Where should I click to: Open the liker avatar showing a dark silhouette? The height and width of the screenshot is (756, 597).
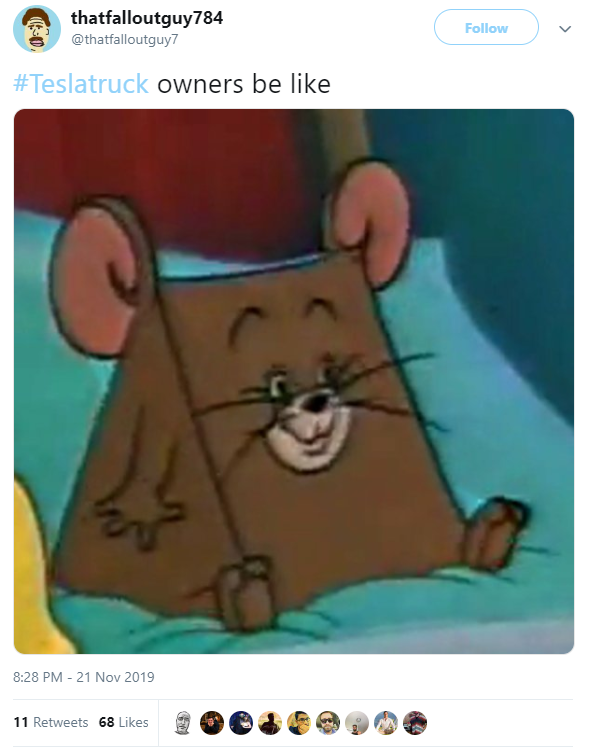pyautogui.click(x=270, y=723)
